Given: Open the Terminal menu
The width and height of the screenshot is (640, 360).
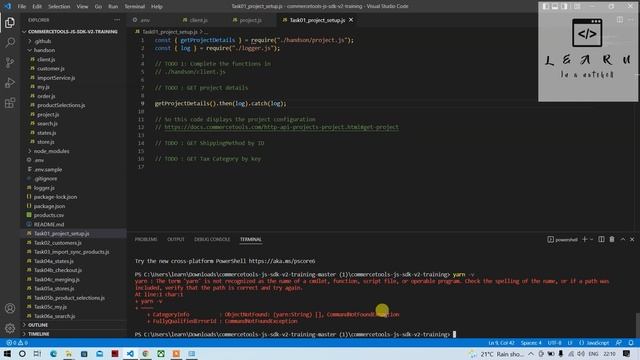Looking at the screenshot, I should click(x=135, y=6).
